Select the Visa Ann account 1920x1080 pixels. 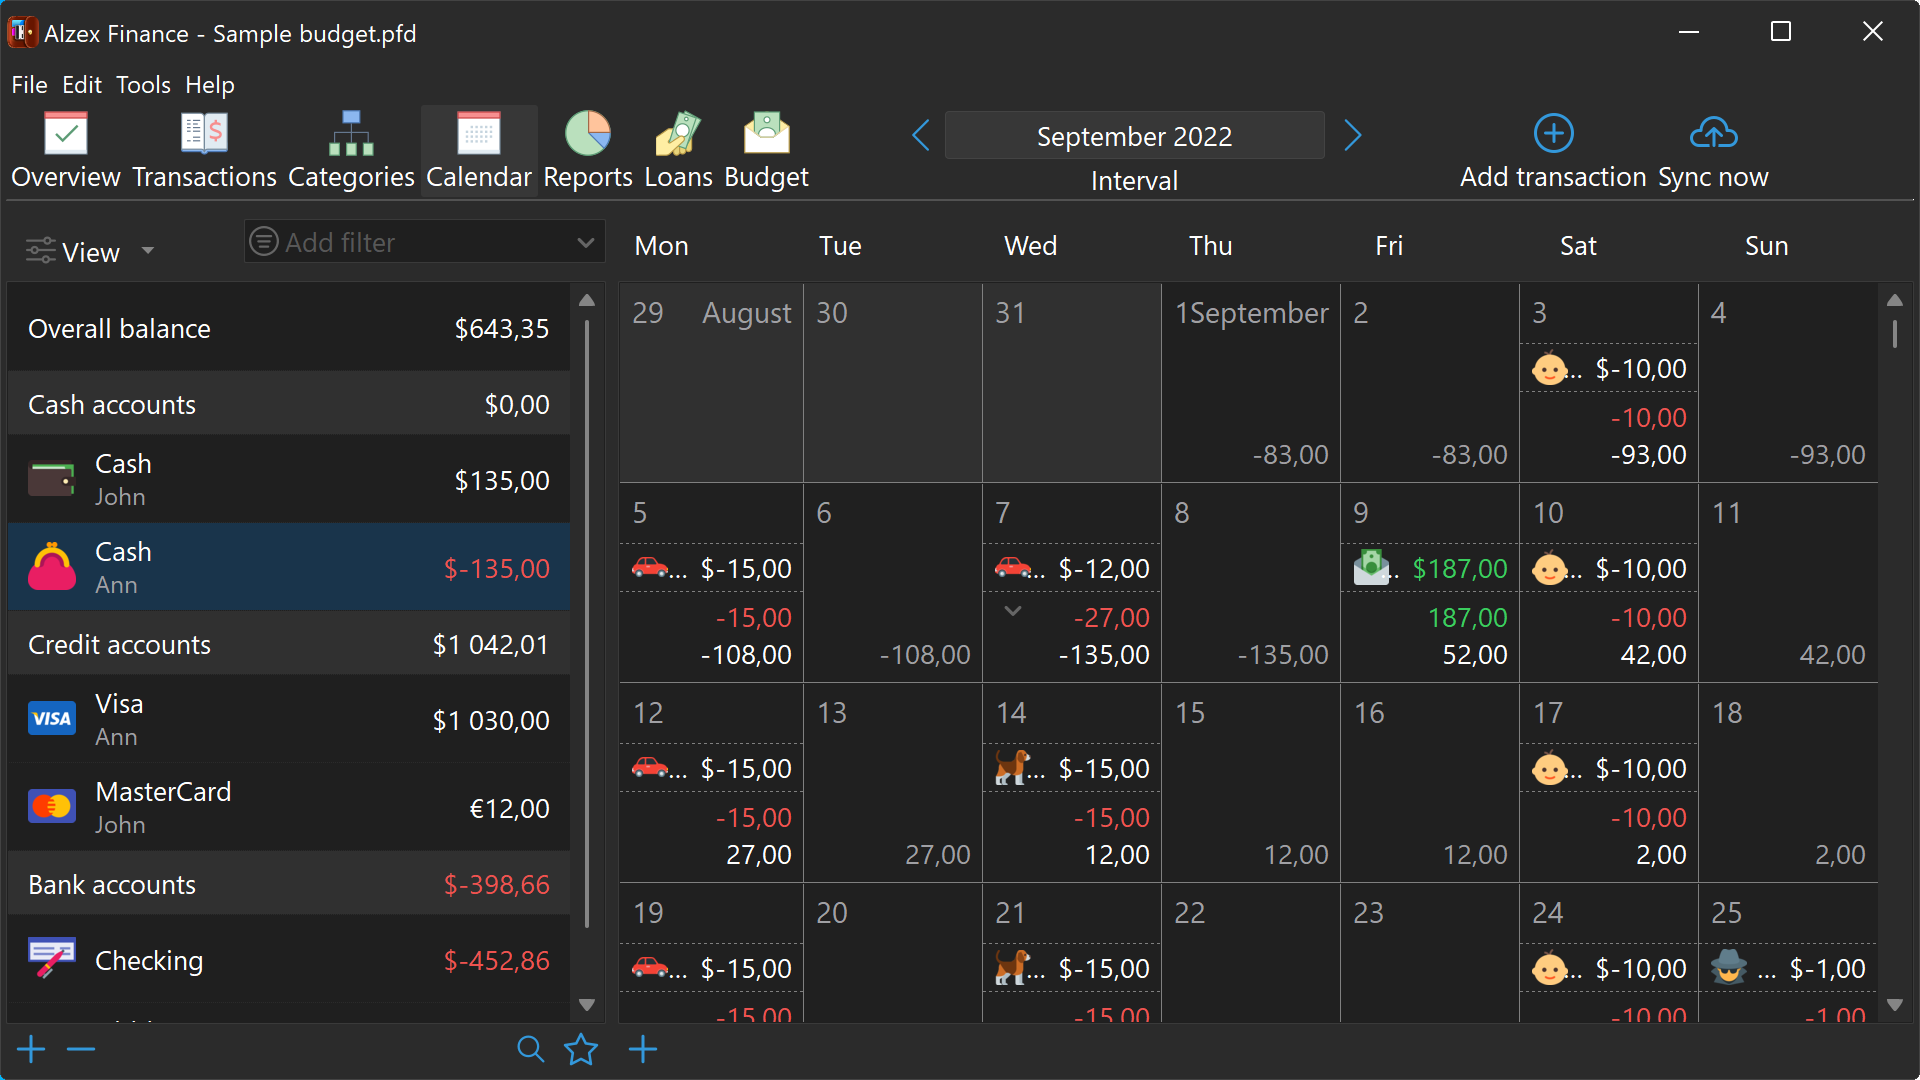pos(289,720)
